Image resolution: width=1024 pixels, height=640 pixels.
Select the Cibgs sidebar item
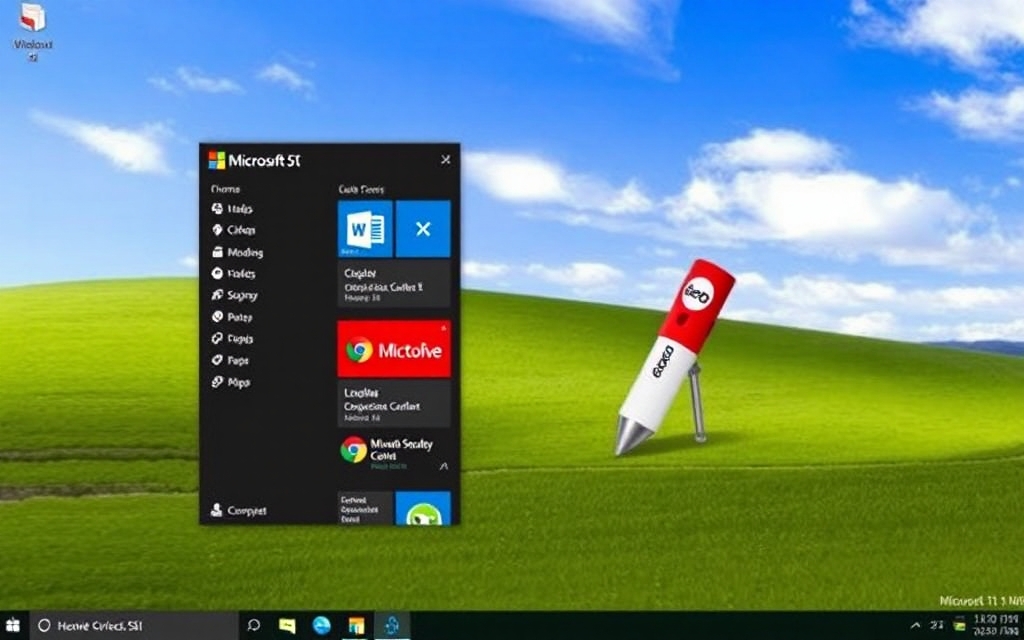(234, 230)
